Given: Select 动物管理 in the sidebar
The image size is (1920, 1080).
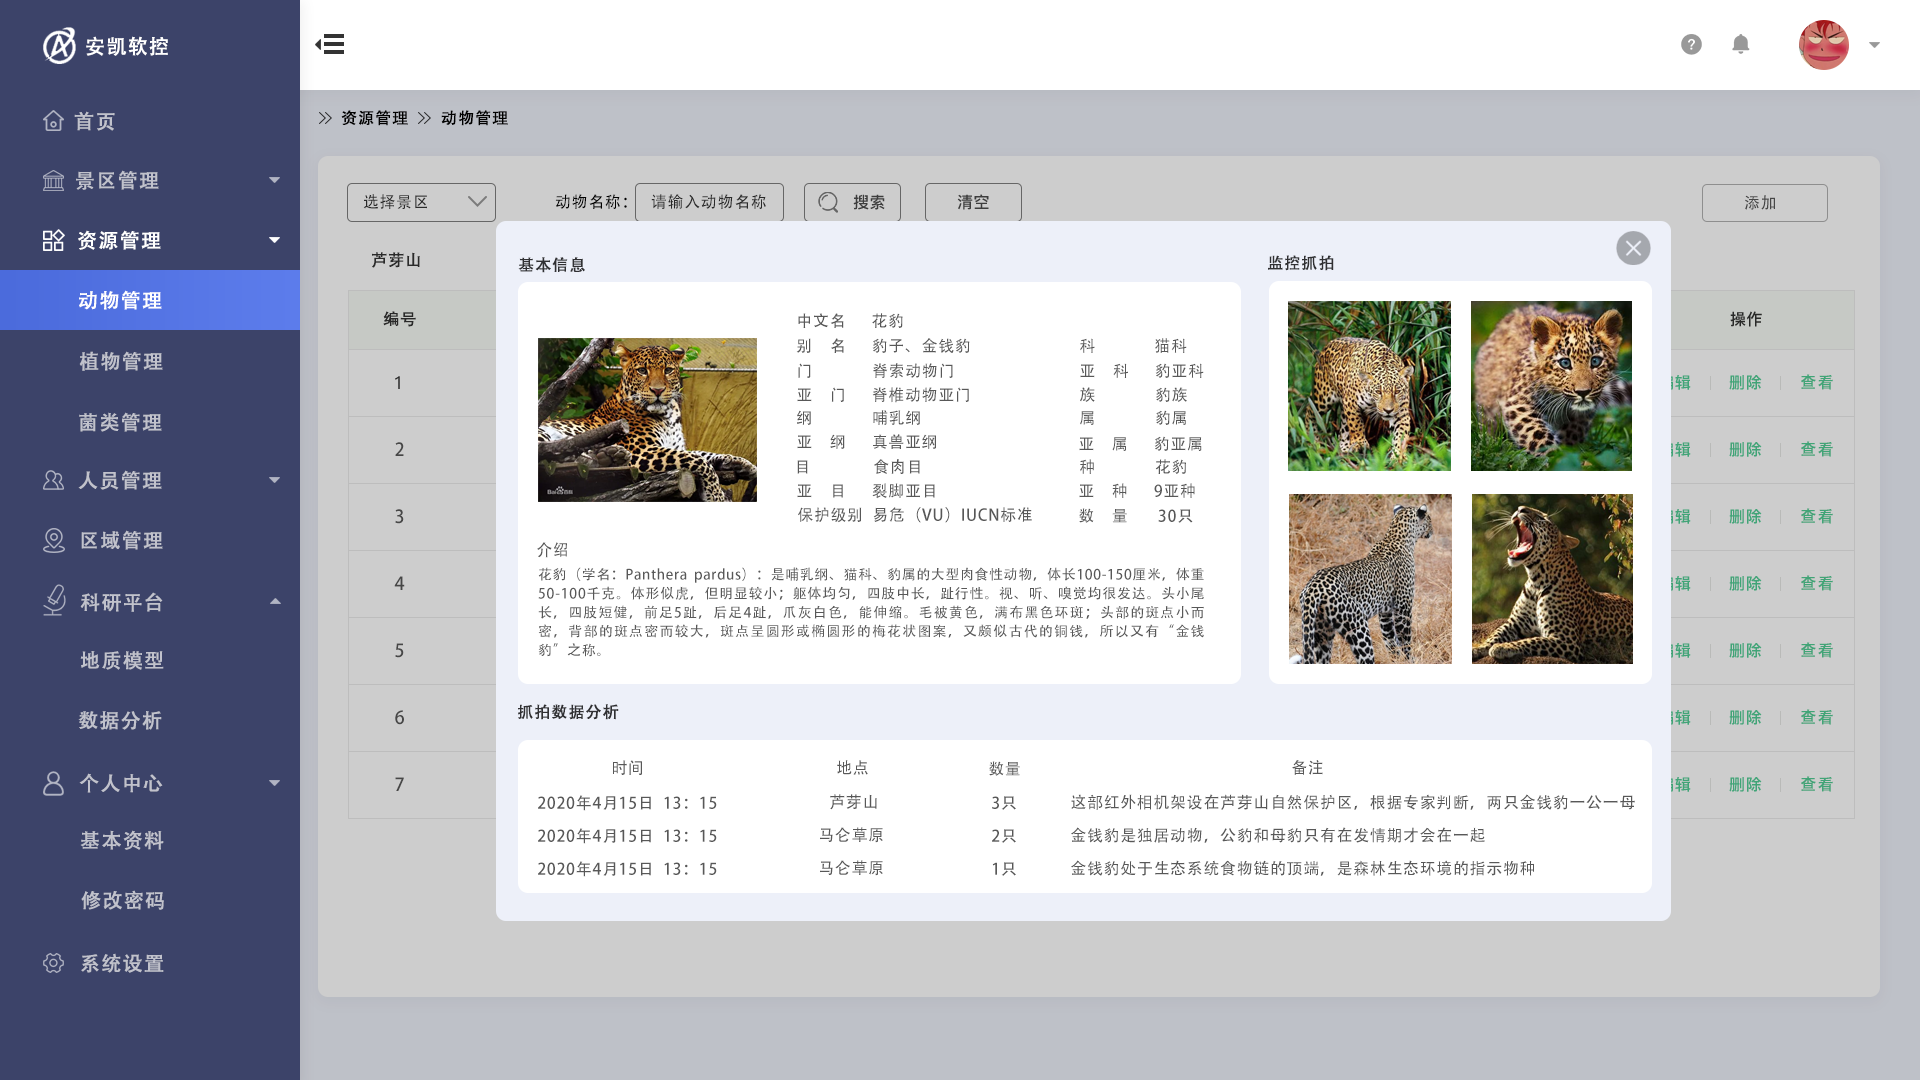Looking at the screenshot, I should tap(150, 300).
